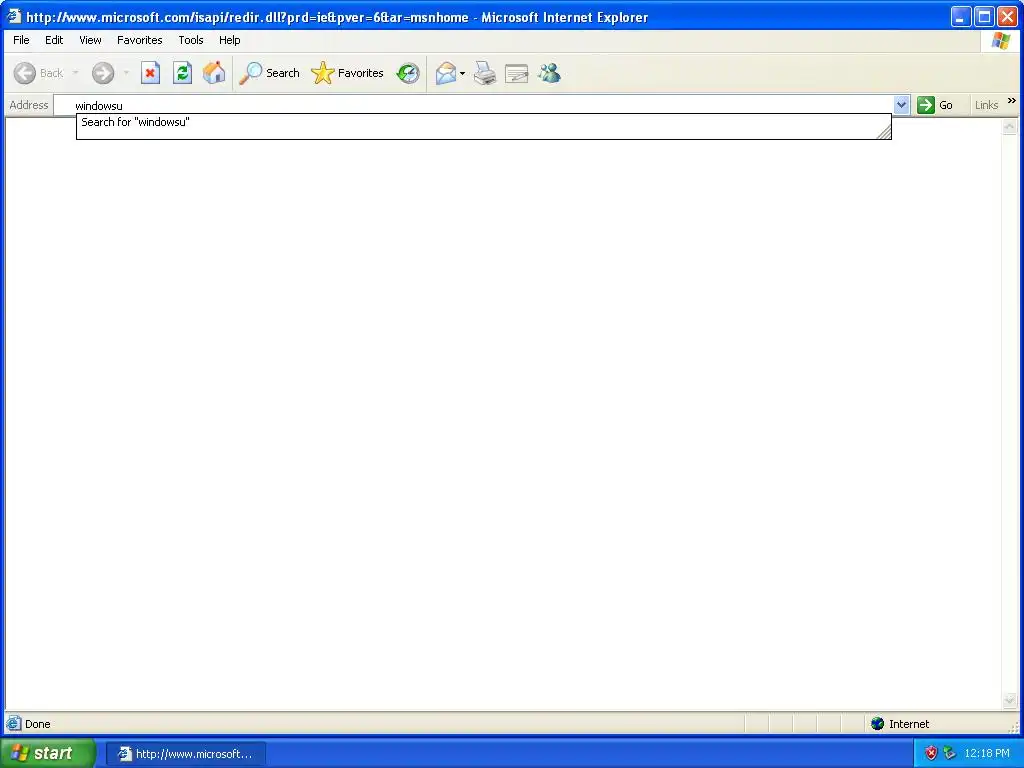Click the taskbar clock showing 12:18 PM

pyautogui.click(x=987, y=753)
